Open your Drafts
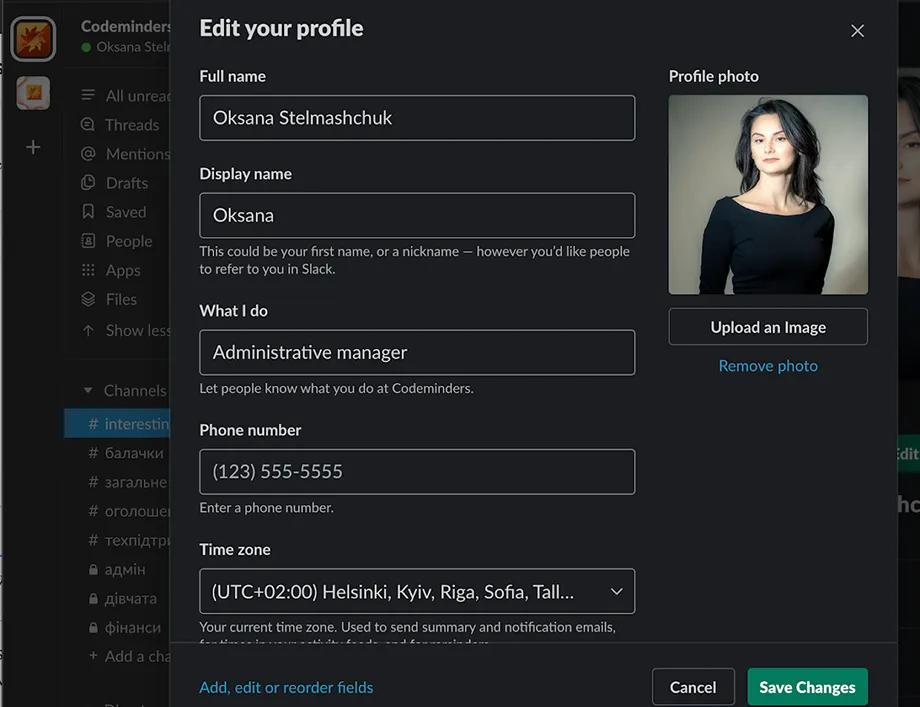The image size is (920, 707). (124, 182)
